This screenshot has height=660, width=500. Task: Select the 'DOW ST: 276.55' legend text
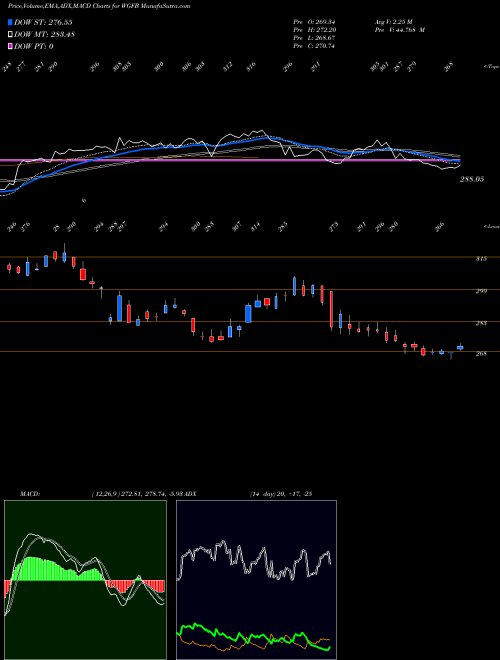point(43,22)
